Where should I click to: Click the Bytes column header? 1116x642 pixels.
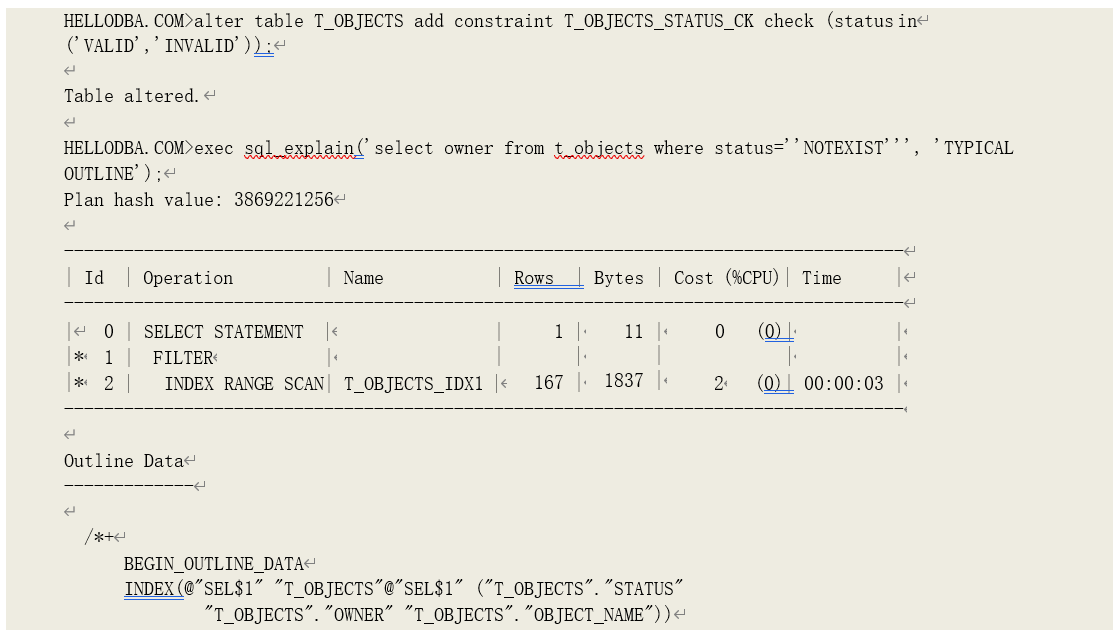[618, 278]
